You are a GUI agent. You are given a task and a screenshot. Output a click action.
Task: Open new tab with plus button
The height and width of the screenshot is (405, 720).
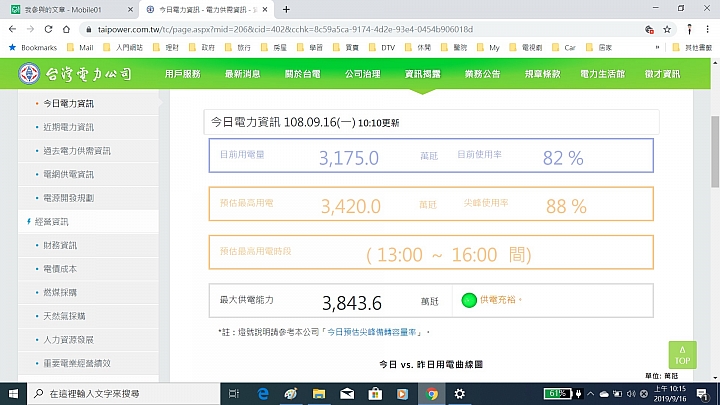287,9
